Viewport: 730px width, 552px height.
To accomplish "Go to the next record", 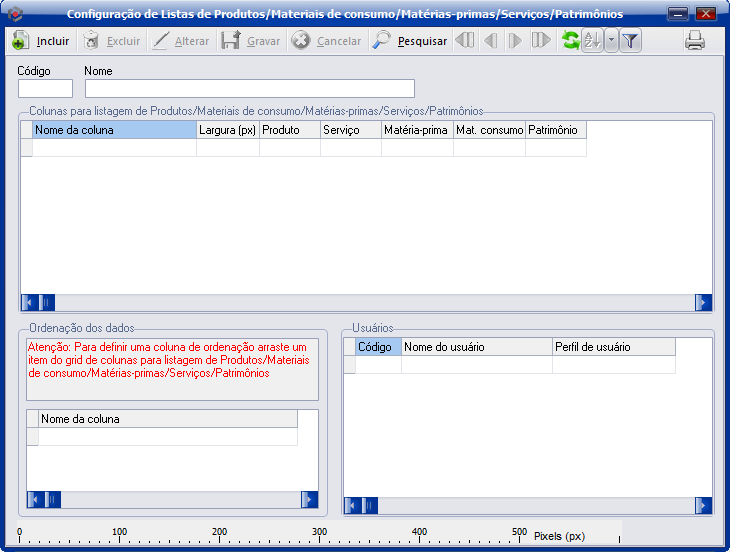I will pyautogui.click(x=515, y=40).
